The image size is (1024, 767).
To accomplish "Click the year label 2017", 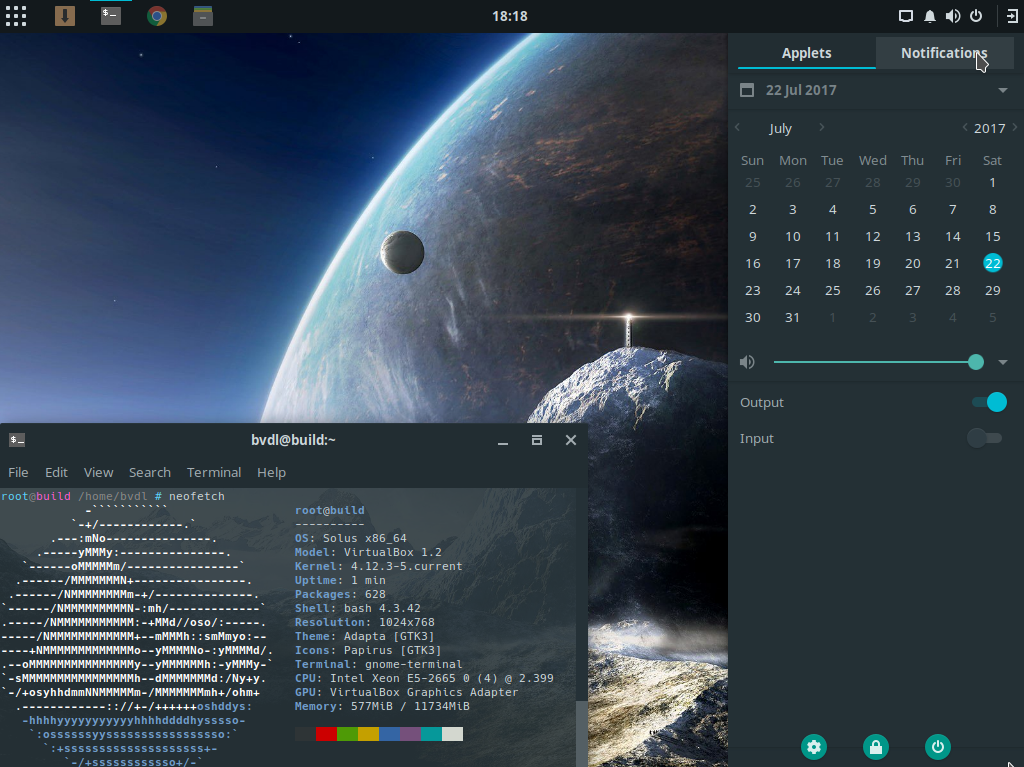I will click(989, 128).
